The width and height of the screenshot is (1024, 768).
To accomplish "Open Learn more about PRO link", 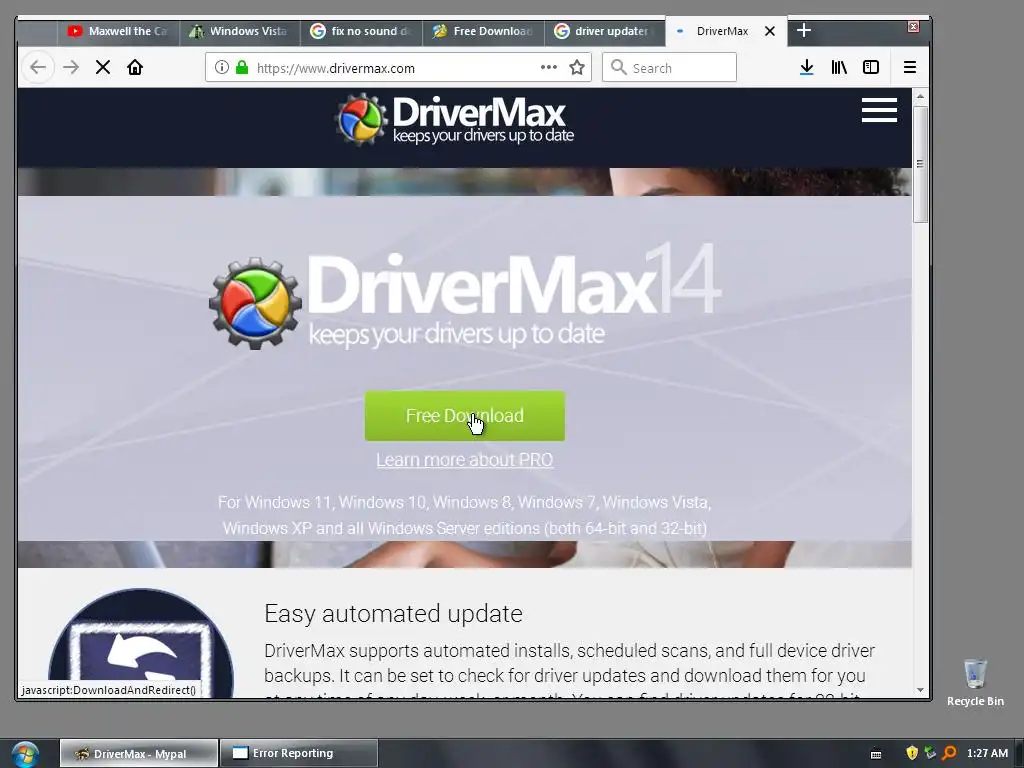I will pos(464,460).
